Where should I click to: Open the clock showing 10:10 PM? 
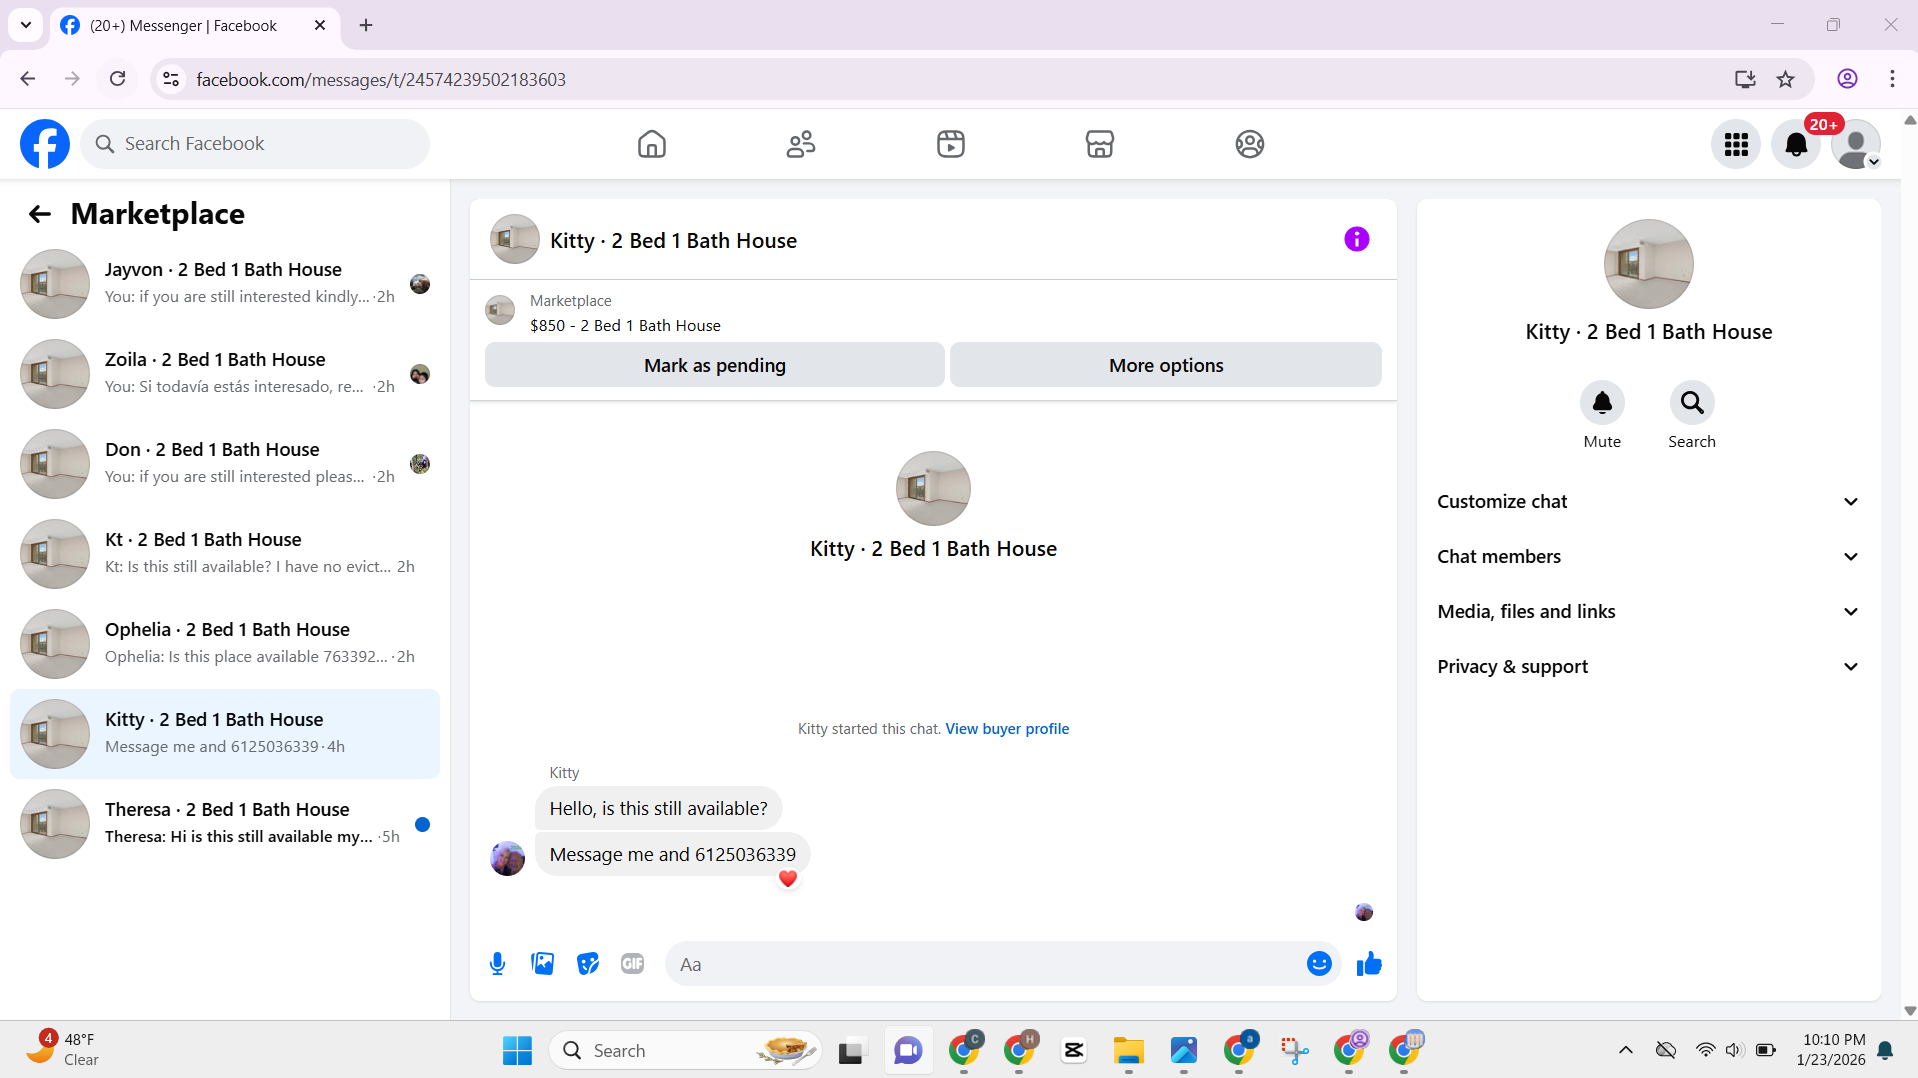pyautogui.click(x=1831, y=1050)
